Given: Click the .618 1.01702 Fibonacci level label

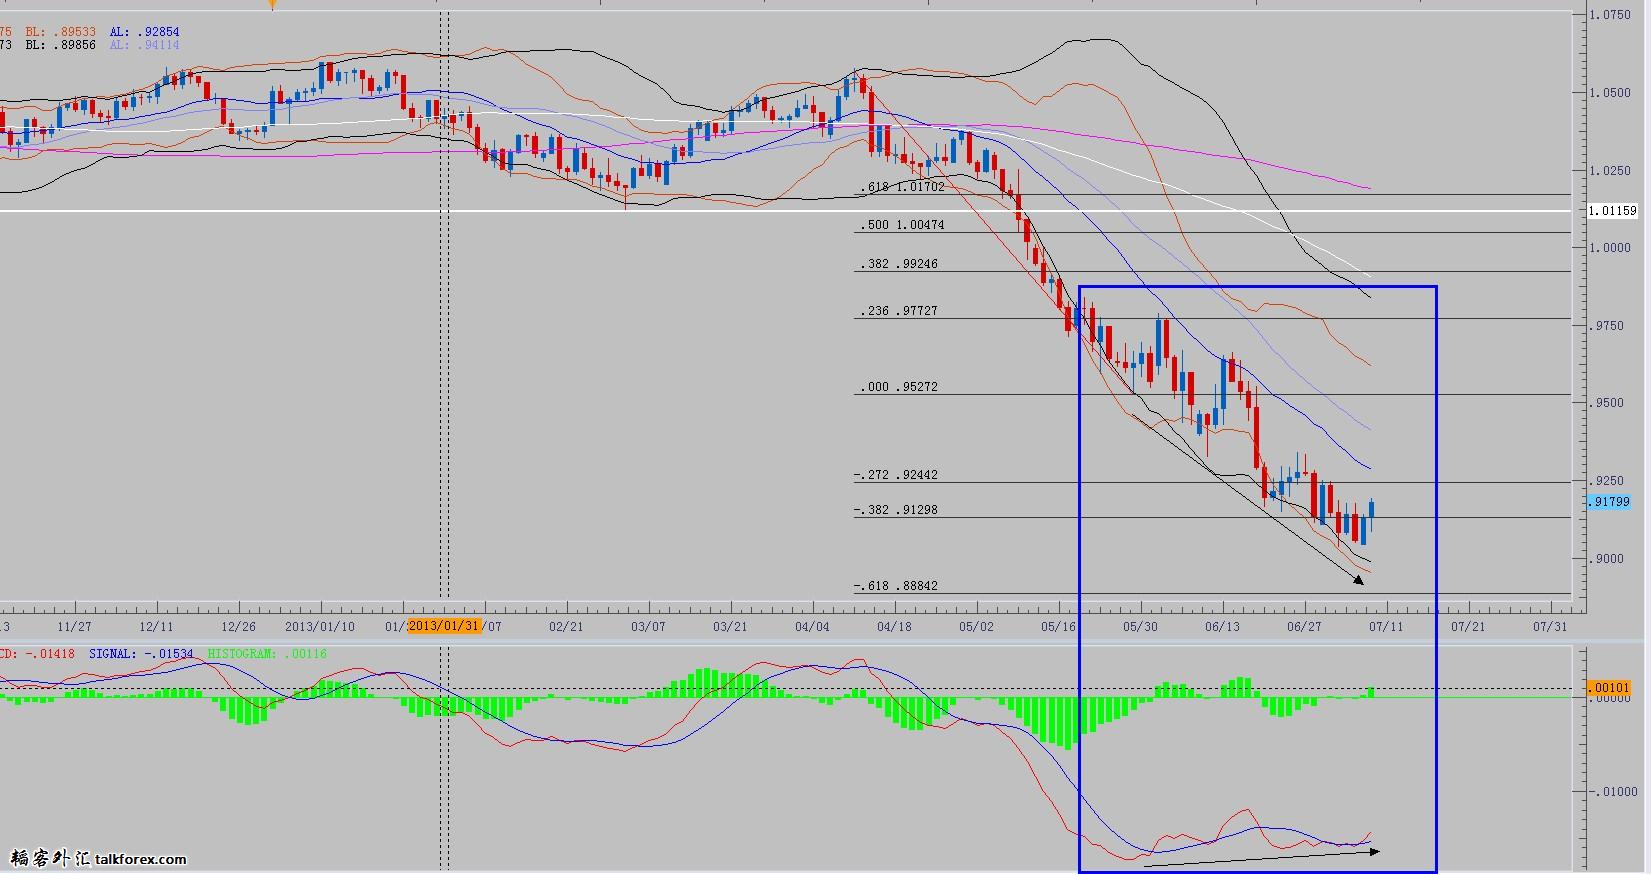Looking at the screenshot, I should tap(903, 187).
